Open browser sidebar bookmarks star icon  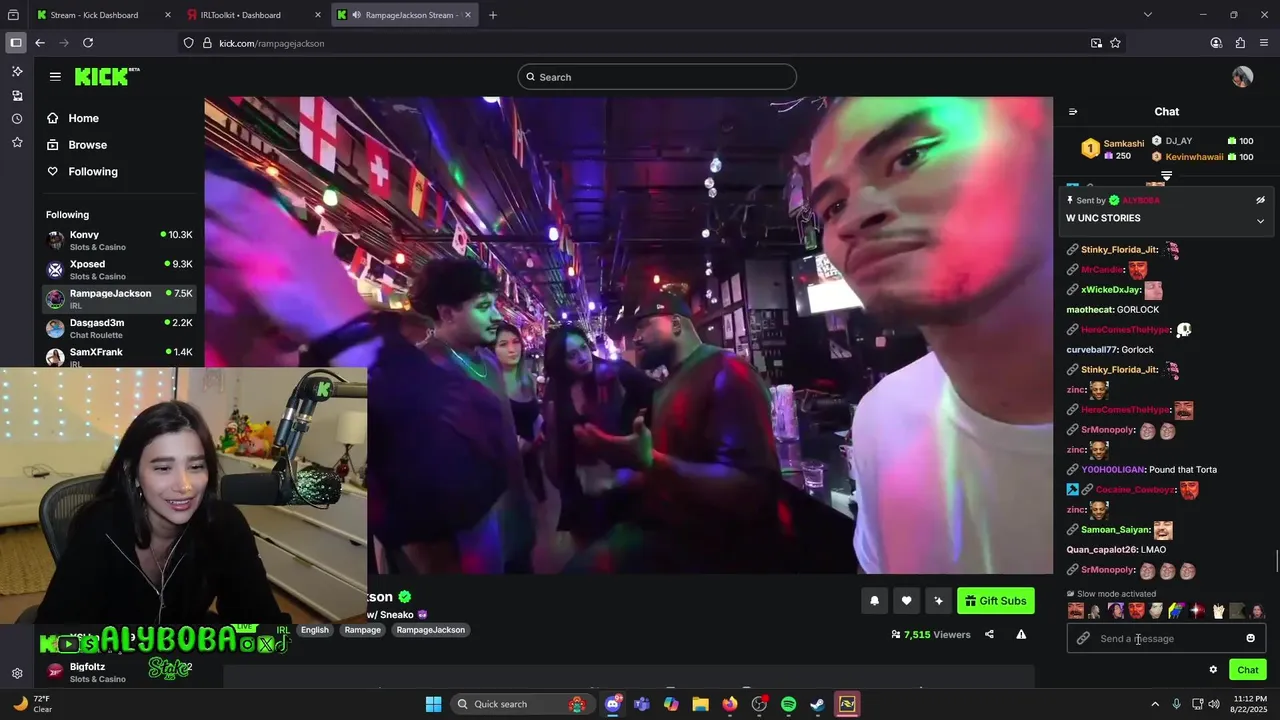(16, 143)
